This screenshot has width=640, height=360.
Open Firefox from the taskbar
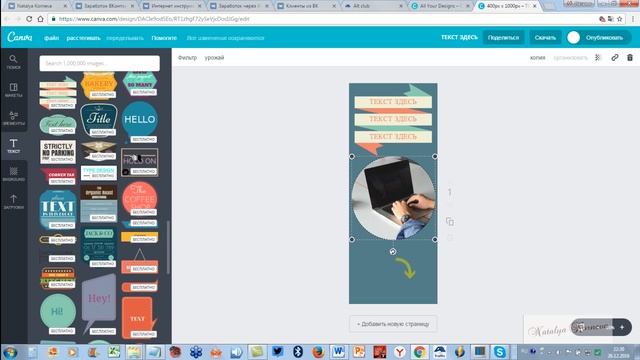[x=318, y=352]
